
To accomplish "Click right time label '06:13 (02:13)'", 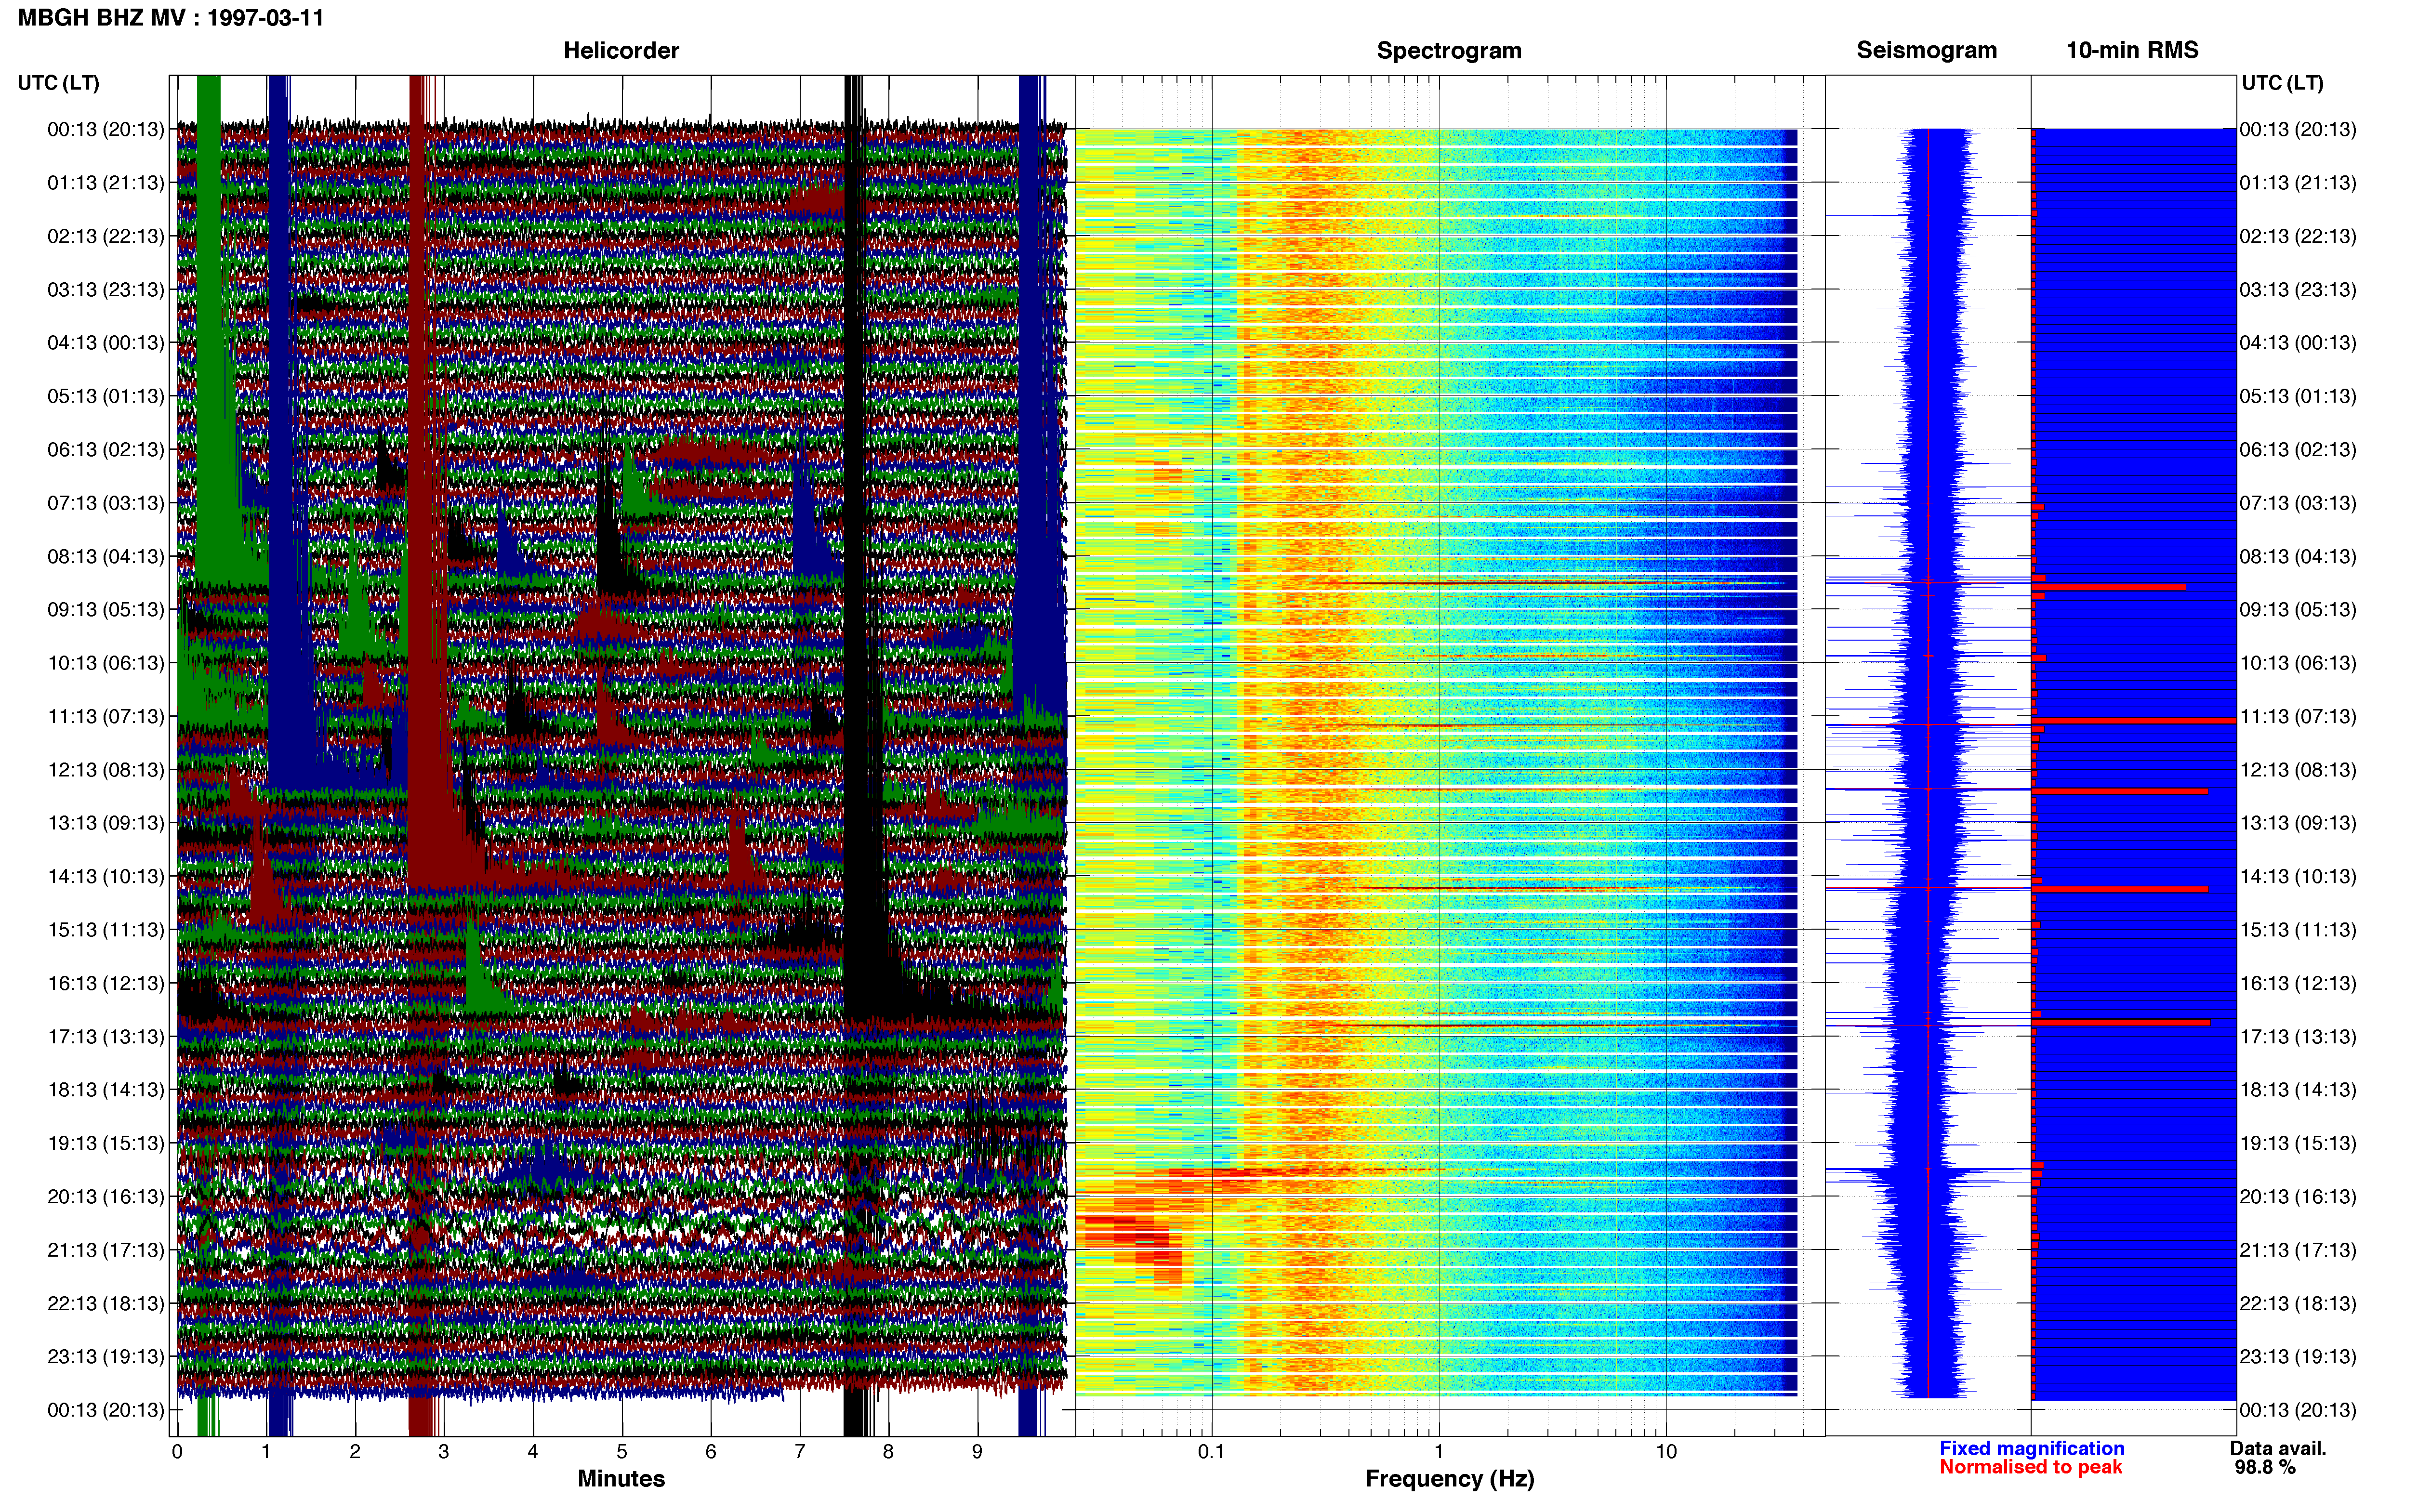I will pos(2298,449).
